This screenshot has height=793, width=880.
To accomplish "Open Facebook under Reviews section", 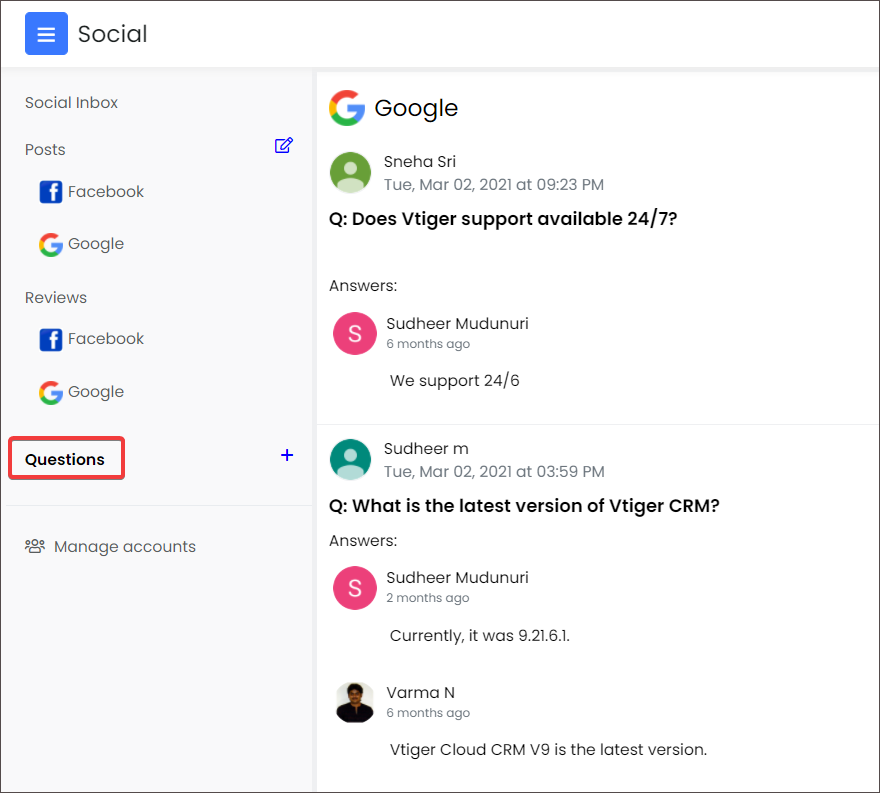I will point(105,339).
